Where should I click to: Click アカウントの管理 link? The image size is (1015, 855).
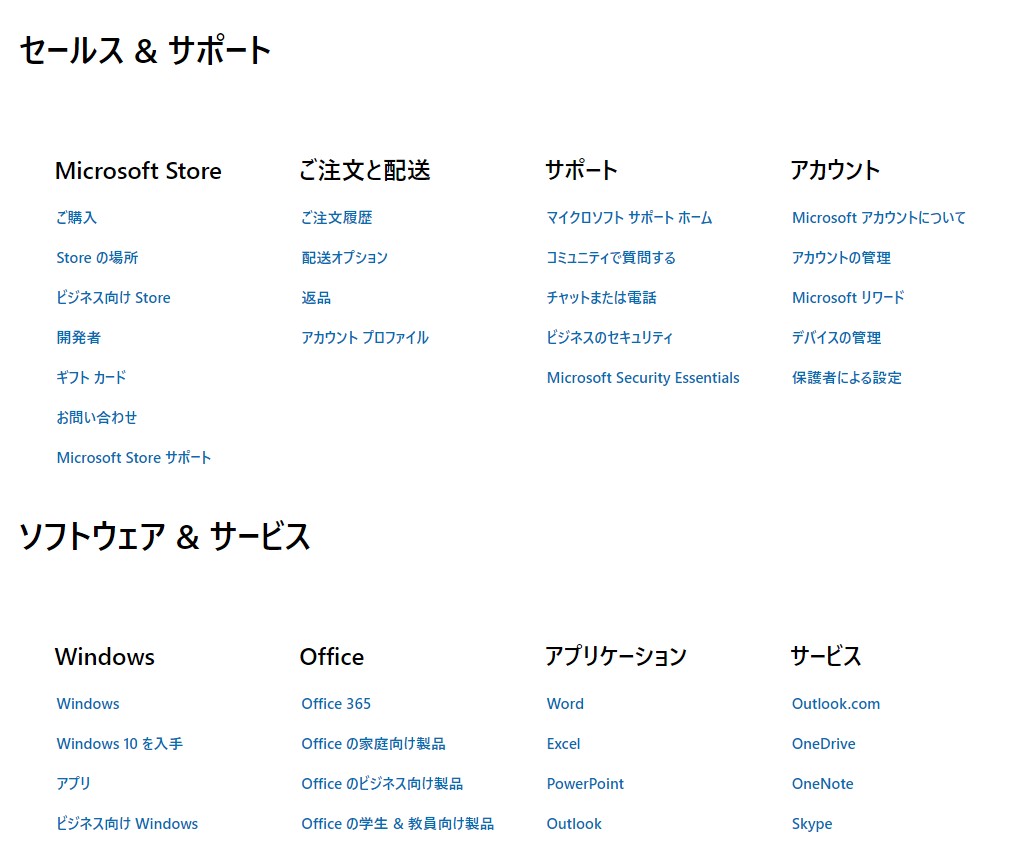[x=841, y=258]
